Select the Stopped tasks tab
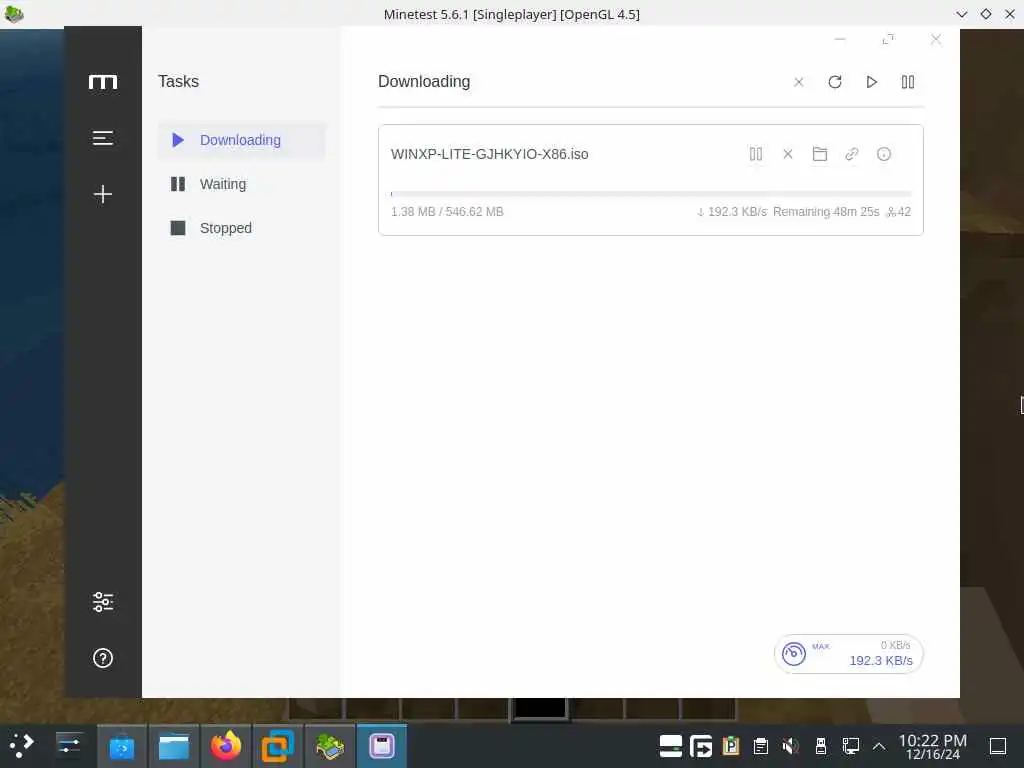Viewport: 1024px width, 768px height. pyautogui.click(x=242, y=228)
